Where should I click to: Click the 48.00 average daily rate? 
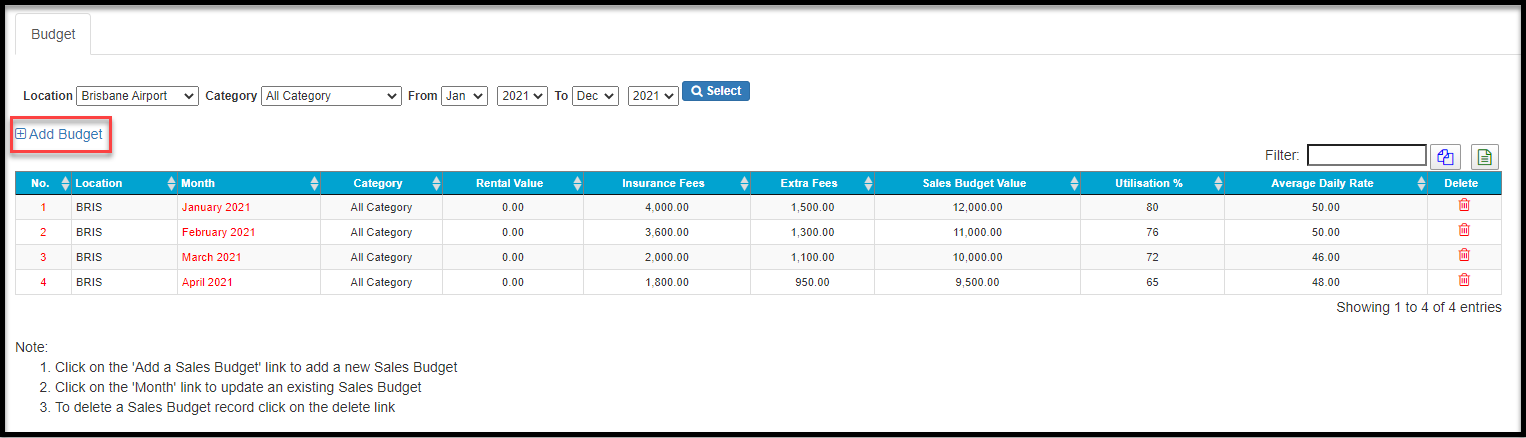coord(1326,282)
